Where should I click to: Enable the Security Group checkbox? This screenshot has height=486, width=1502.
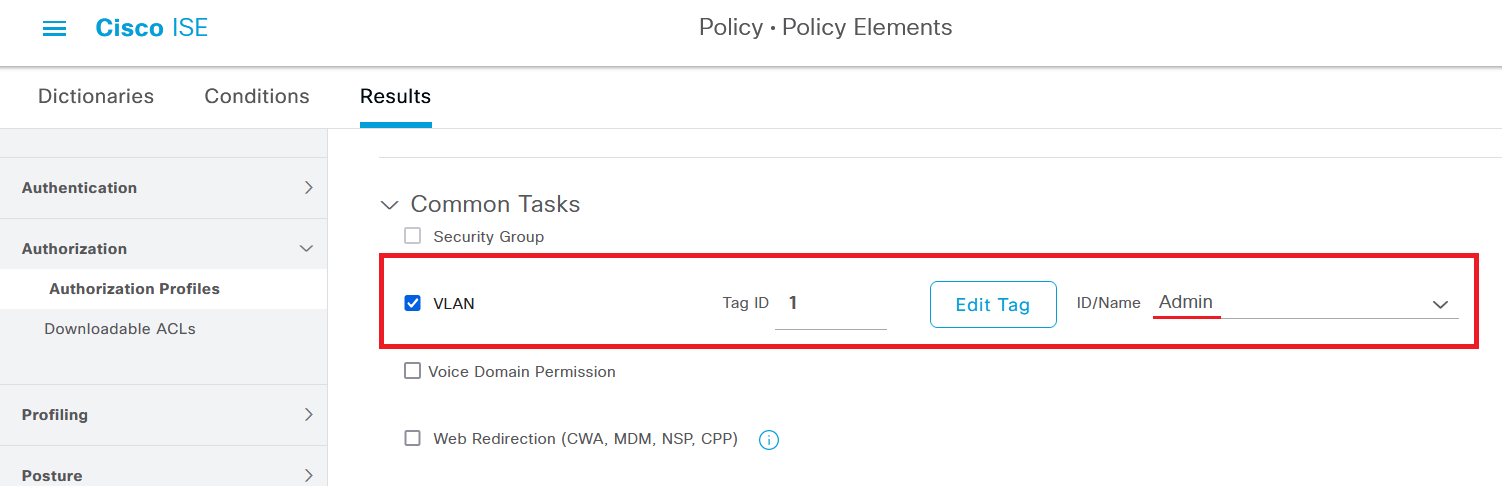[412, 237]
